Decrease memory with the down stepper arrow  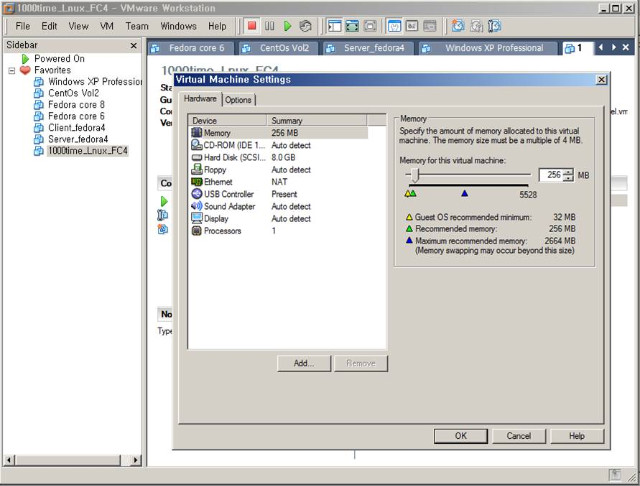568,178
